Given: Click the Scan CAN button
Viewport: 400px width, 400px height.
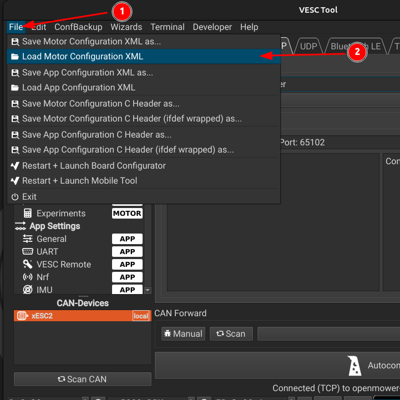Looking at the screenshot, I should coord(82,379).
